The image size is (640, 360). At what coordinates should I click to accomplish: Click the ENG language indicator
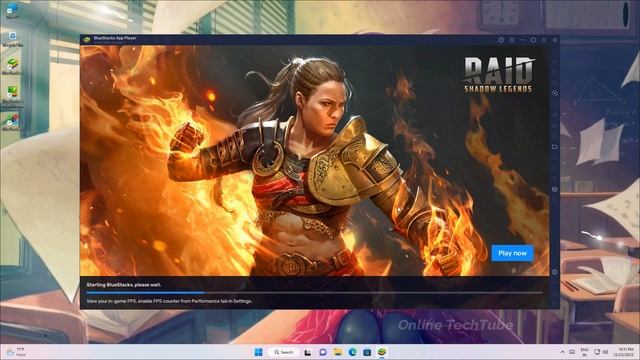pyautogui.click(x=584, y=352)
